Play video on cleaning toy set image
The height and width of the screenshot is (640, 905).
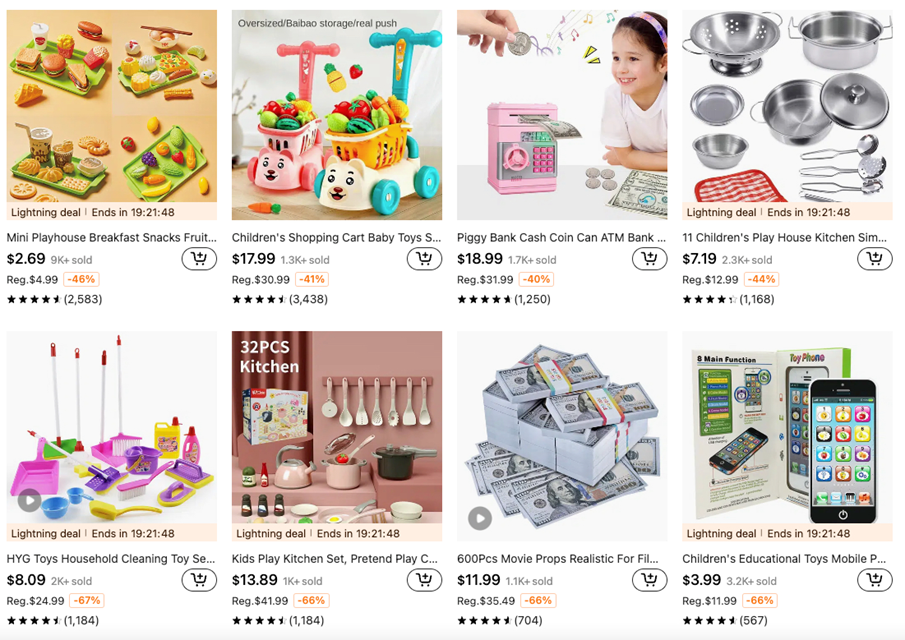[x=29, y=500]
